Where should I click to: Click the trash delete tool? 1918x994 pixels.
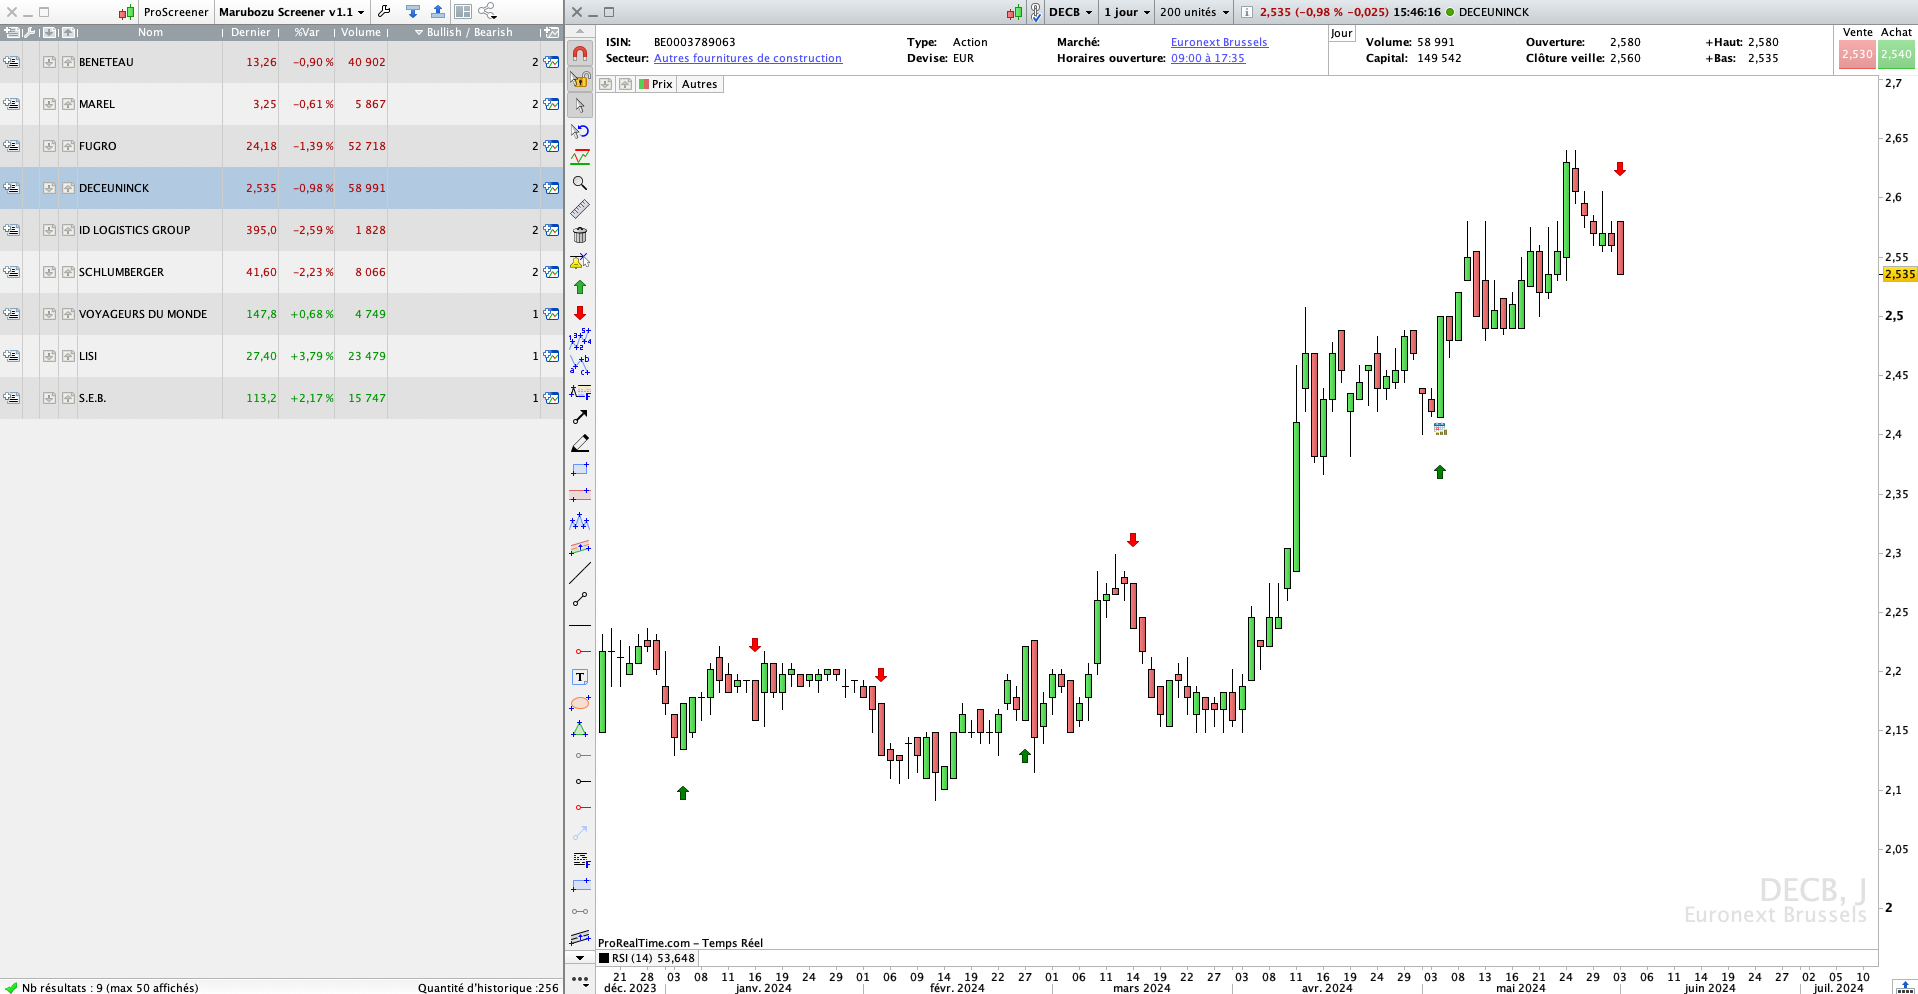[x=580, y=235]
